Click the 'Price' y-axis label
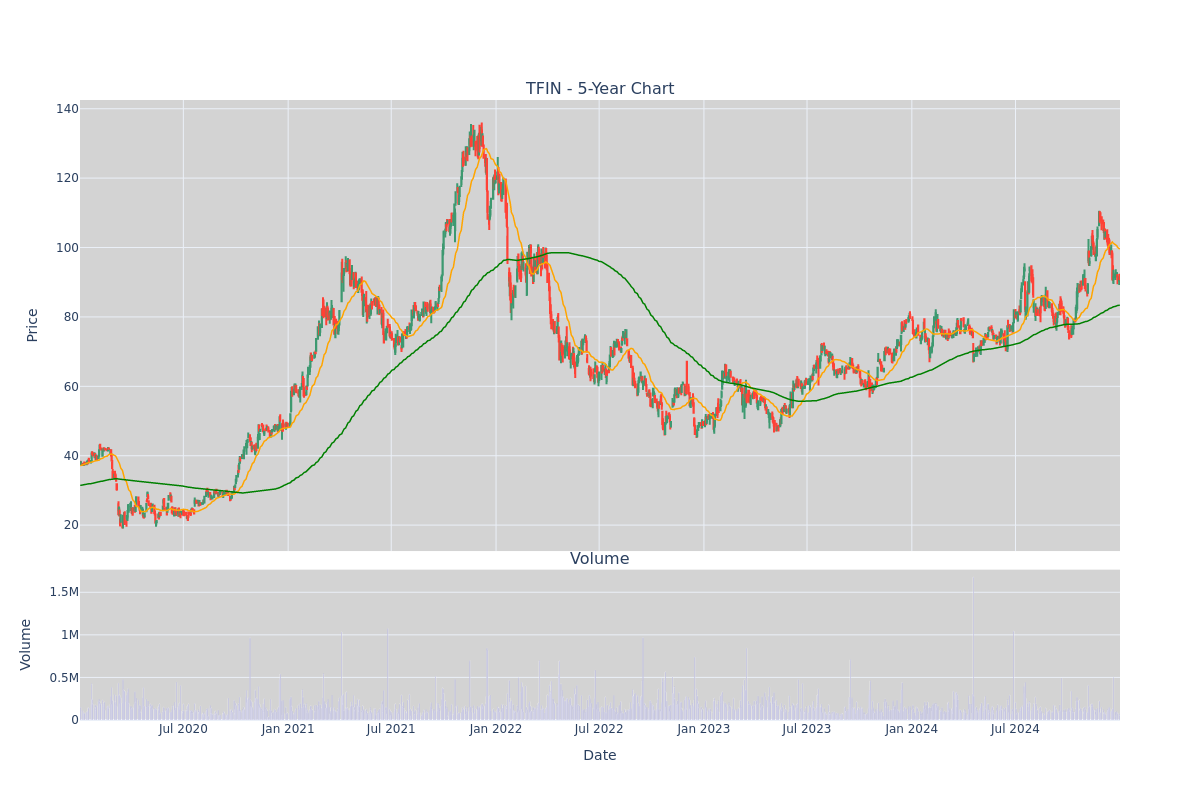 tap(32, 325)
